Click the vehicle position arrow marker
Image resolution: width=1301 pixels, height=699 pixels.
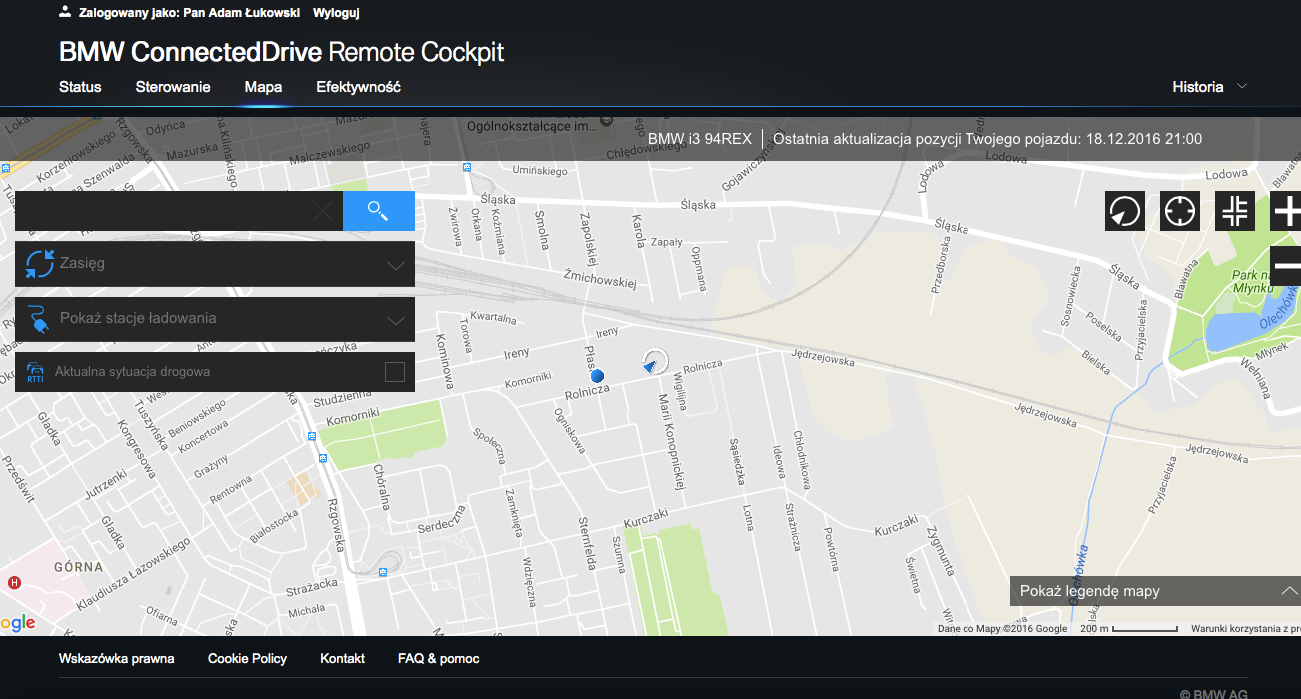pos(653,363)
